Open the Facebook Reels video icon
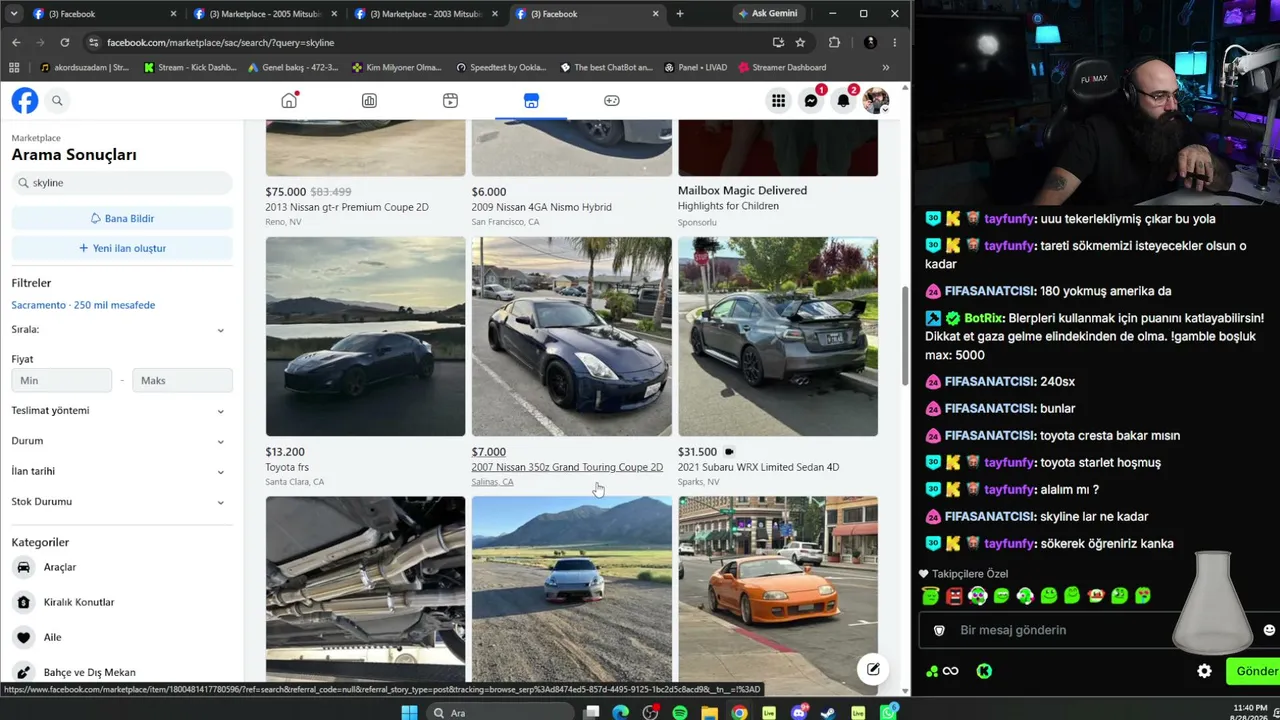Image resolution: width=1280 pixels, height=720 pixels. pyautogui.click(x=450, y=100)
